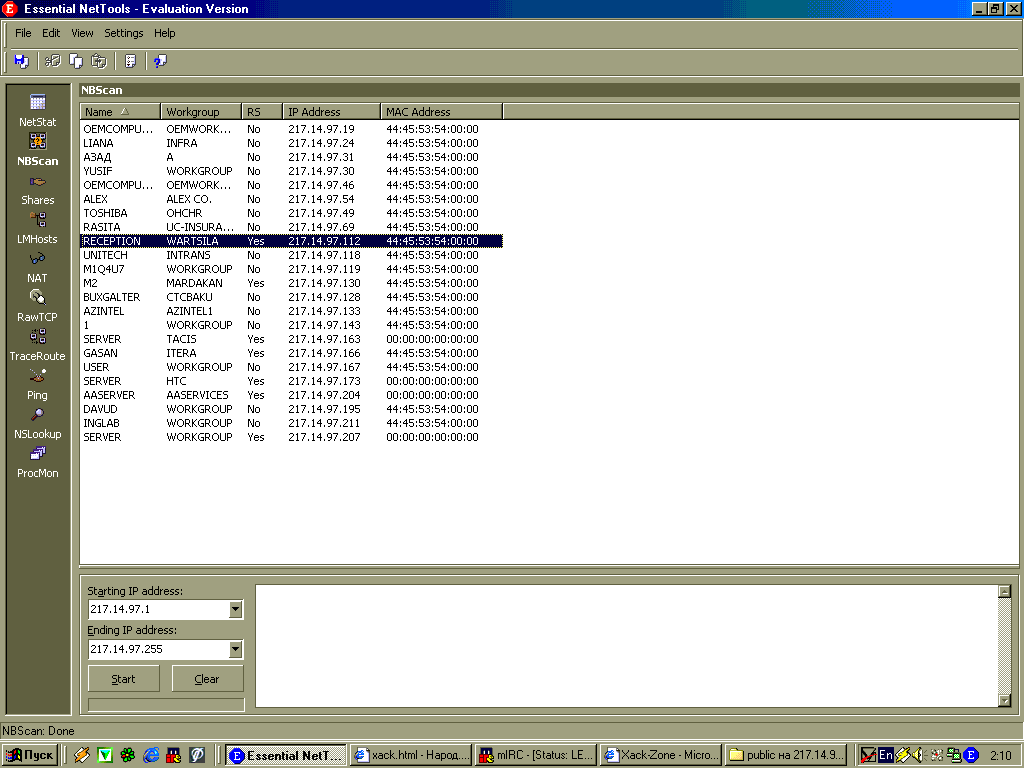The image size is (1024, 768).
Task: Switch to mIRC in the taskbar
Action: point(535,755)
